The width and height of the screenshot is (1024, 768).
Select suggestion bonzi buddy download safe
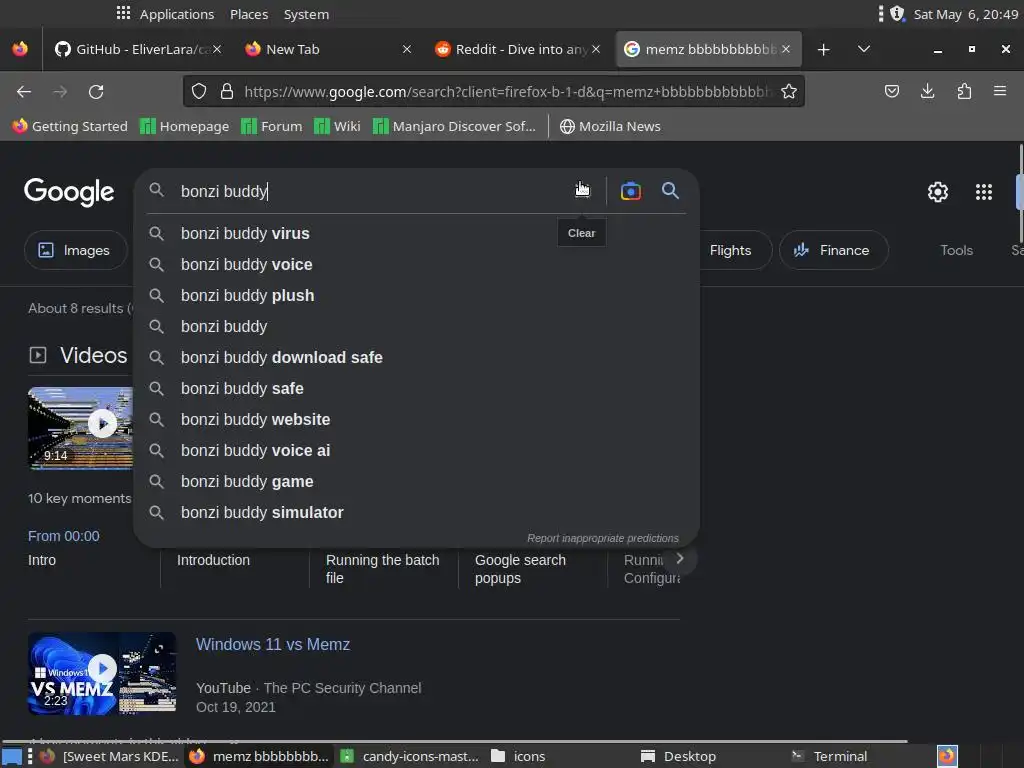(416, 357)
